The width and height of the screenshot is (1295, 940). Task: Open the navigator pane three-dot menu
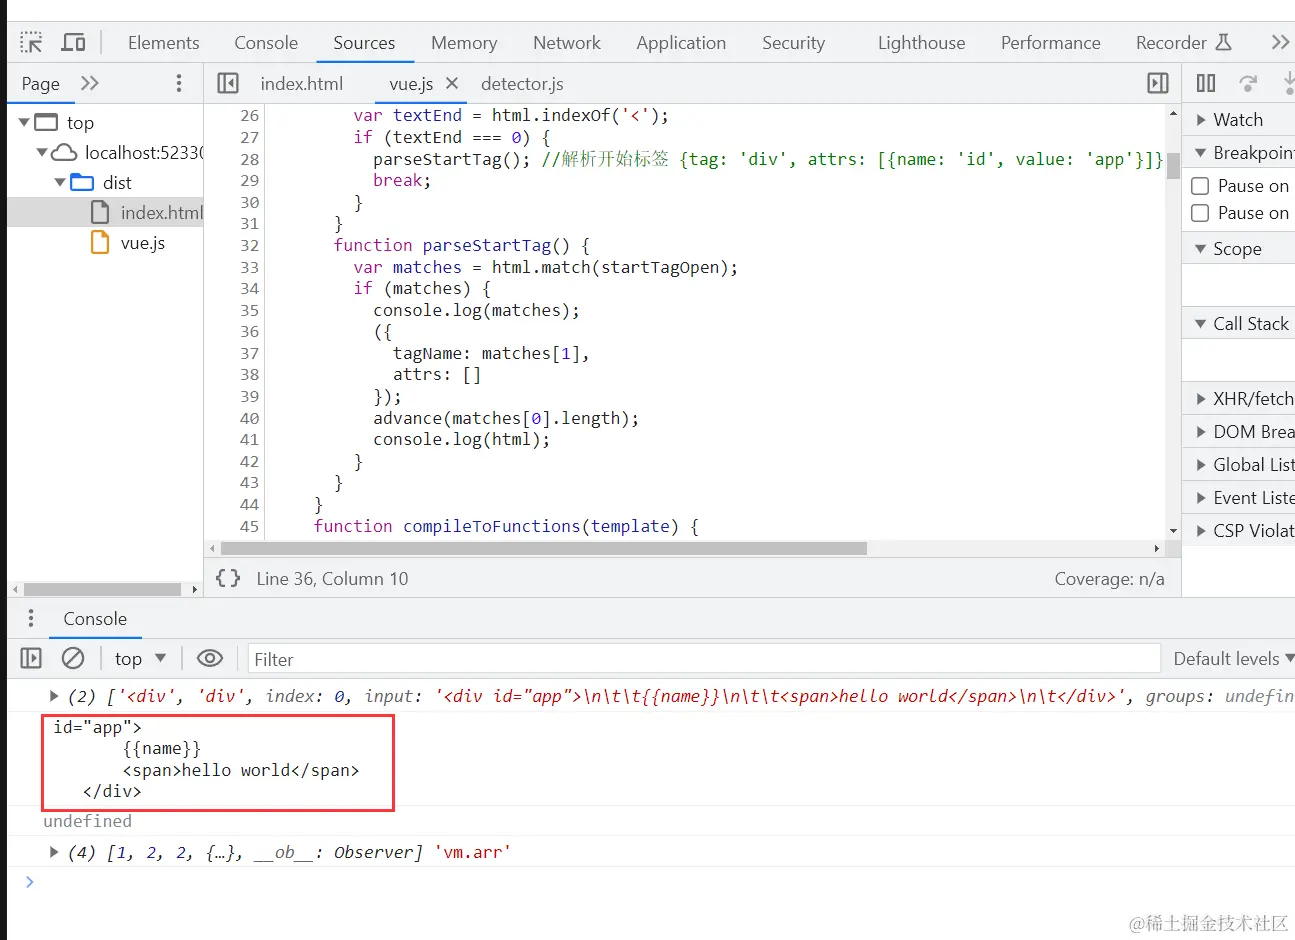179,83
